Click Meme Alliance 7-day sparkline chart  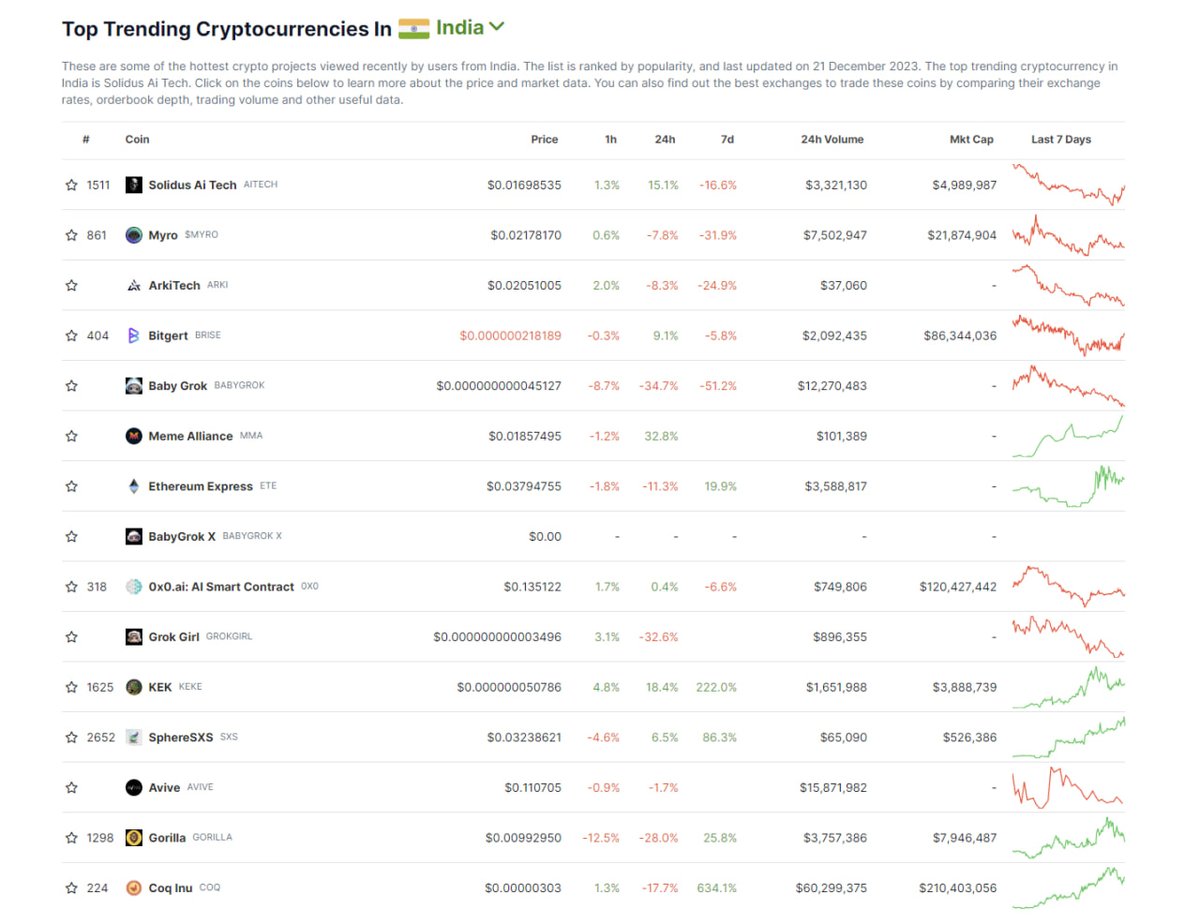[1068, 436]
